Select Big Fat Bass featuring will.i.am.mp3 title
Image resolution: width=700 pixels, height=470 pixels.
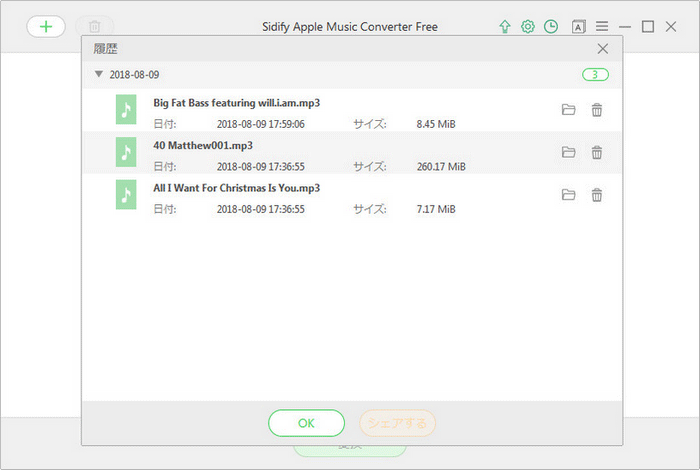tap(237, 103)
